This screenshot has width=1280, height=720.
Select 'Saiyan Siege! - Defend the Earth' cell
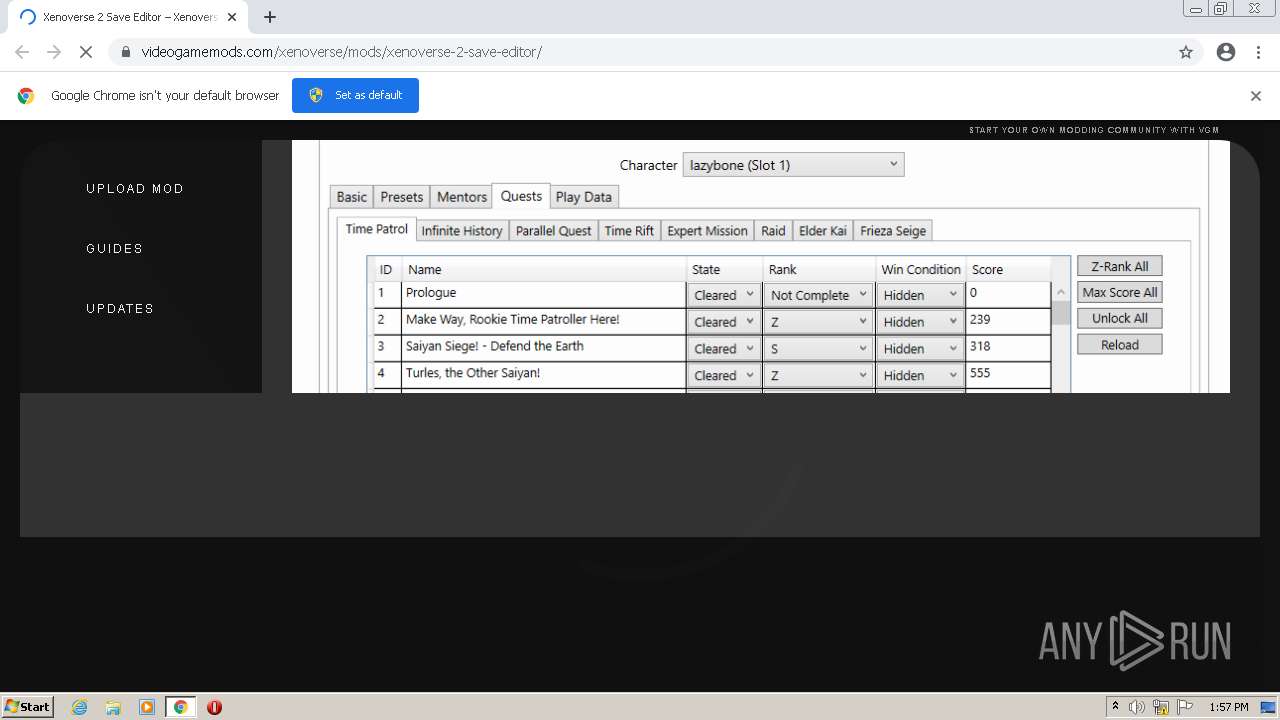click(x=544, y=347)
